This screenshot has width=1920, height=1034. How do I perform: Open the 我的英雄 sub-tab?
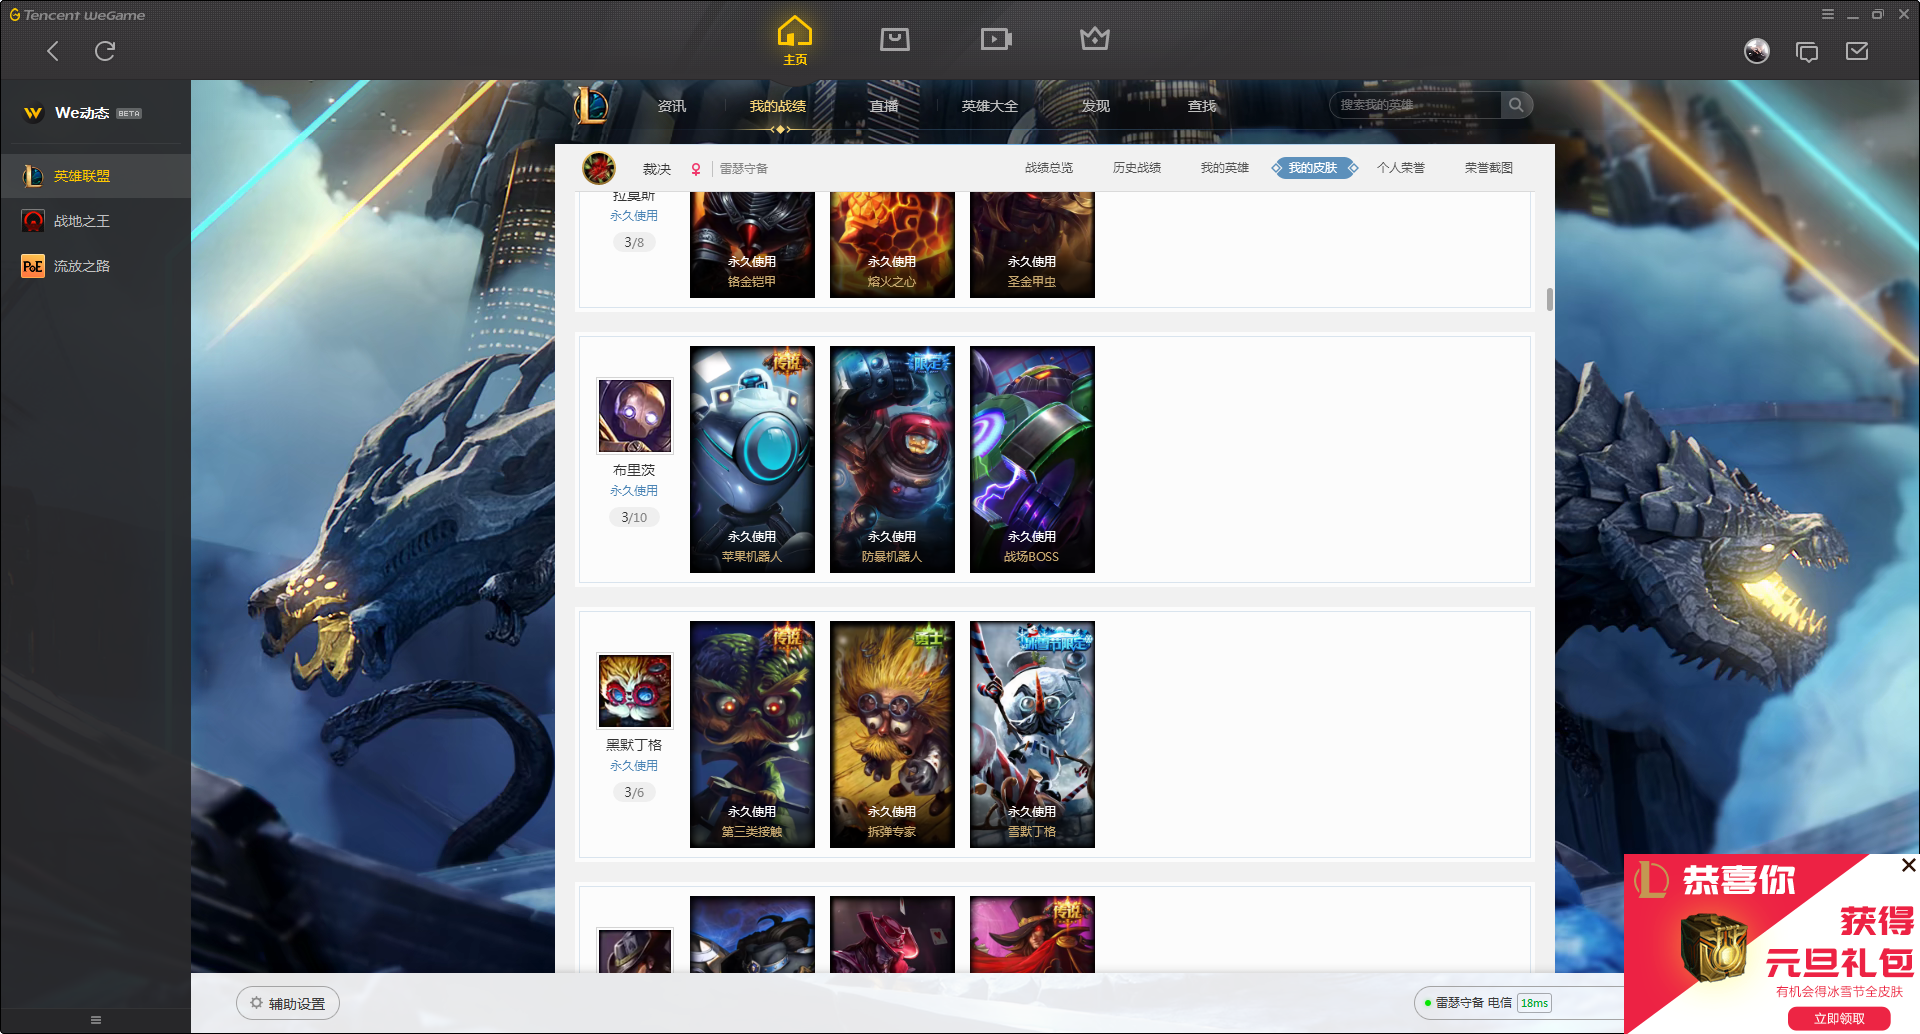click(1225, 168)
